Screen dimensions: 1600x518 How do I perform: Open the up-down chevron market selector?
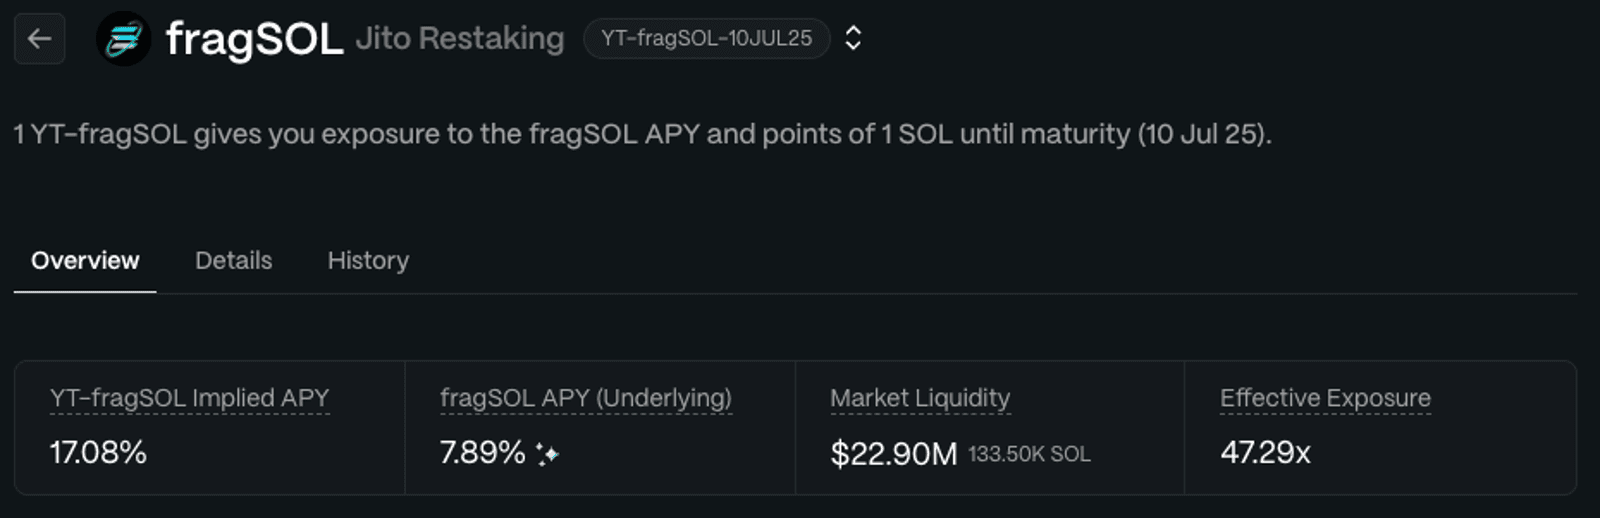(853, 38)
